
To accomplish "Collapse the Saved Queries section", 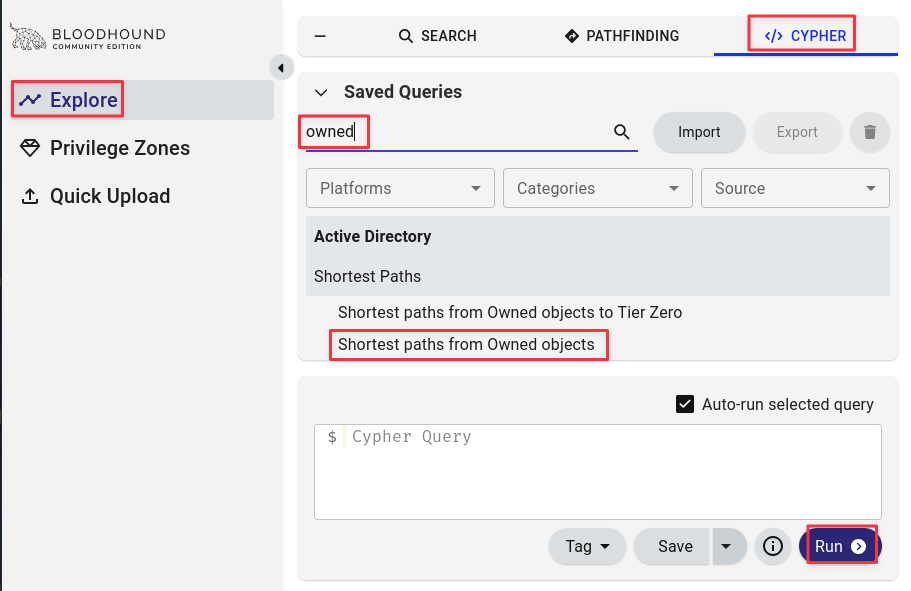I will (321, 92).
